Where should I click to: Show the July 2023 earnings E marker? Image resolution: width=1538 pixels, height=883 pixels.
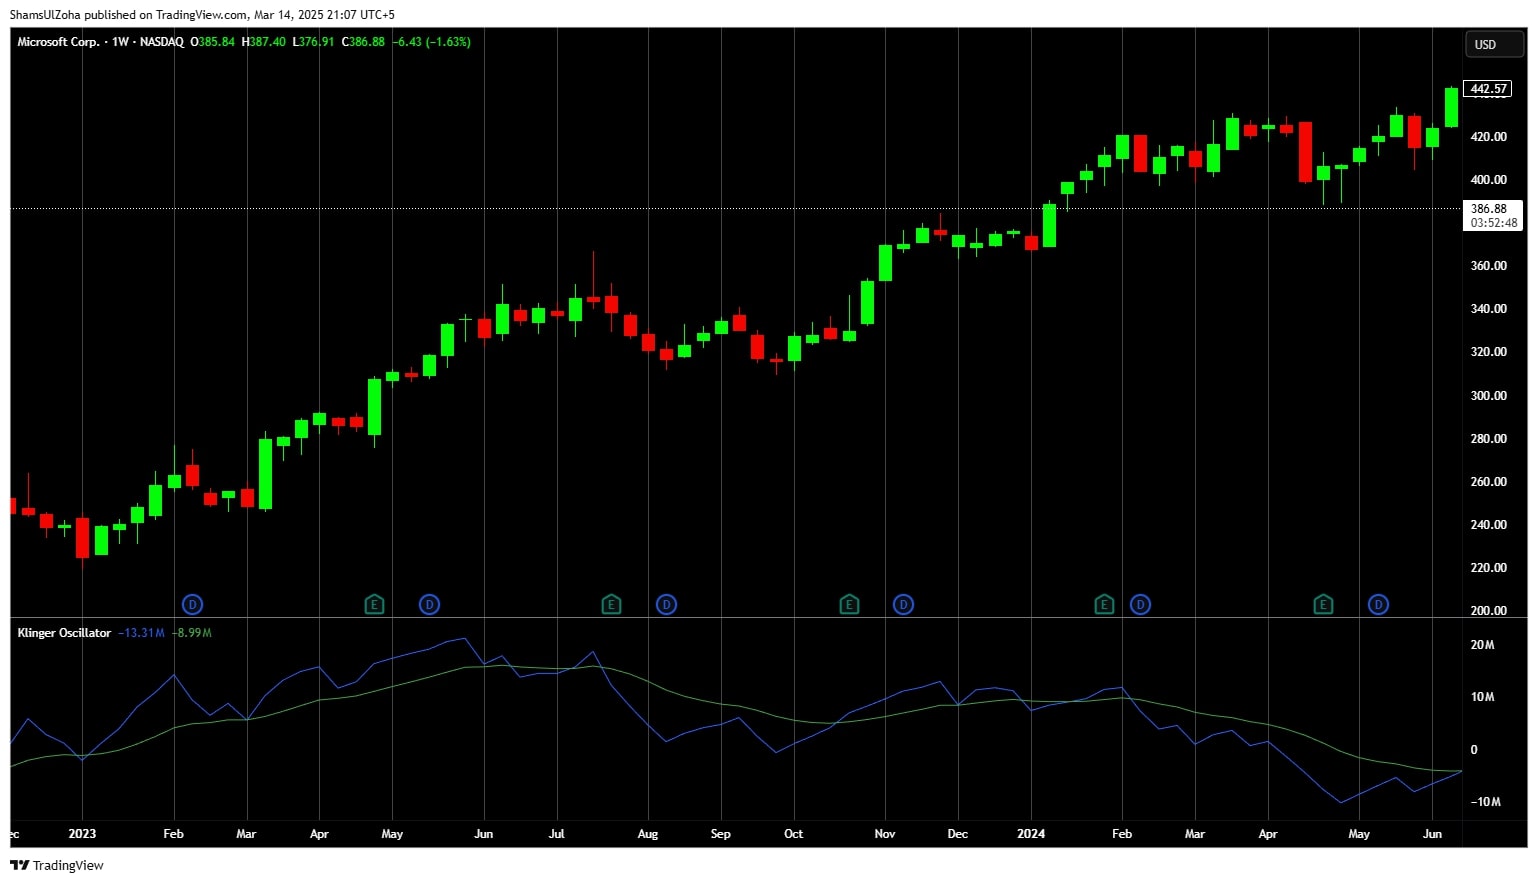click(x=611, y=604)
